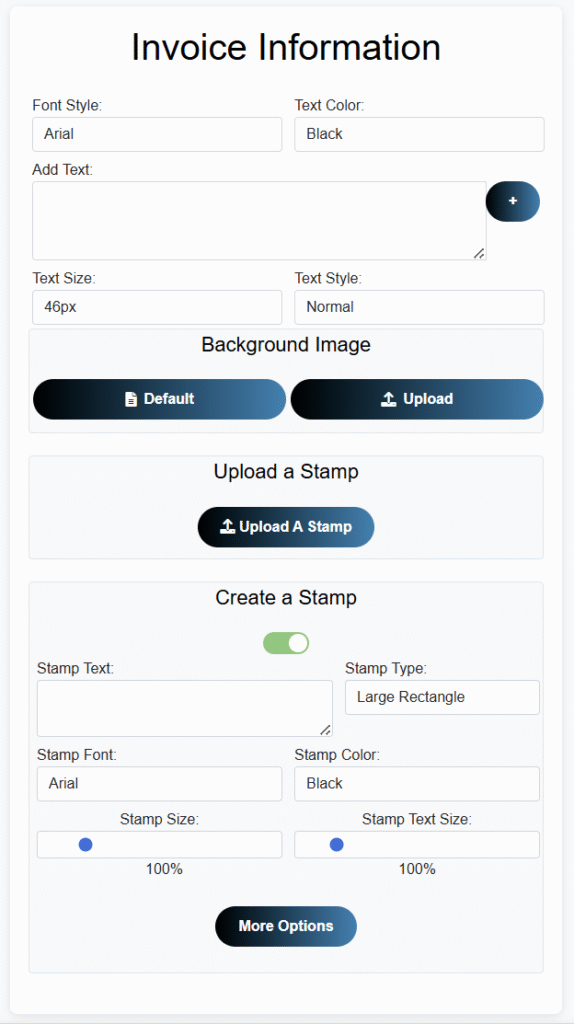Toggle the Create a Stamp switch
Screen dimensions: 574x1024
tap(286, 643)
